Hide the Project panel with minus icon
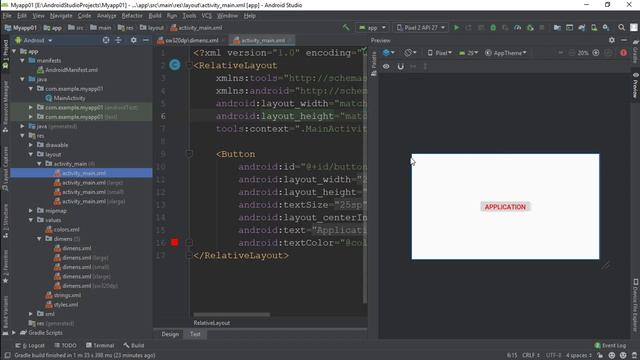 click(x=146, y=40)
